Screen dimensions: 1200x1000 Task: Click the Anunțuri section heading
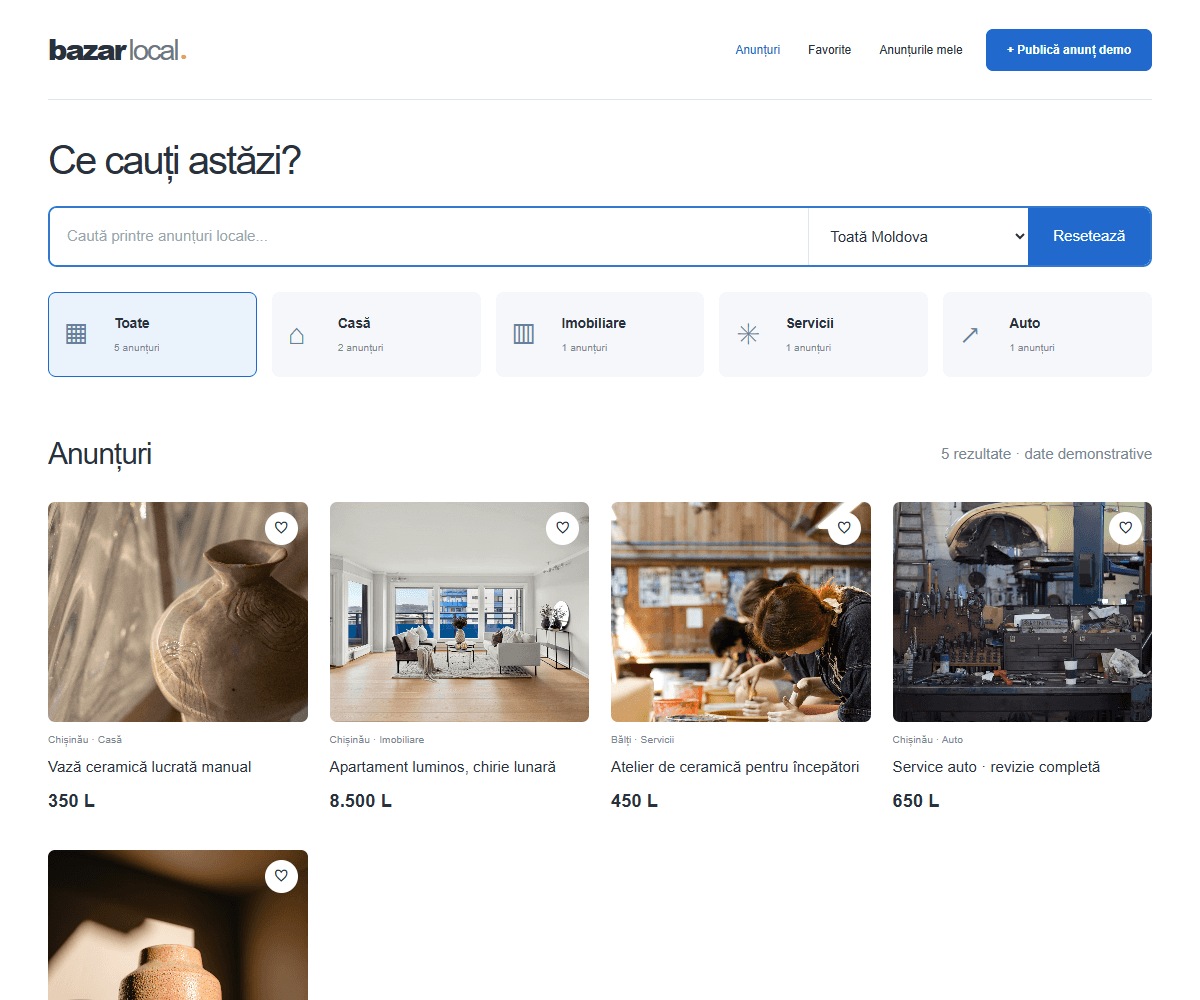[100, 454]
